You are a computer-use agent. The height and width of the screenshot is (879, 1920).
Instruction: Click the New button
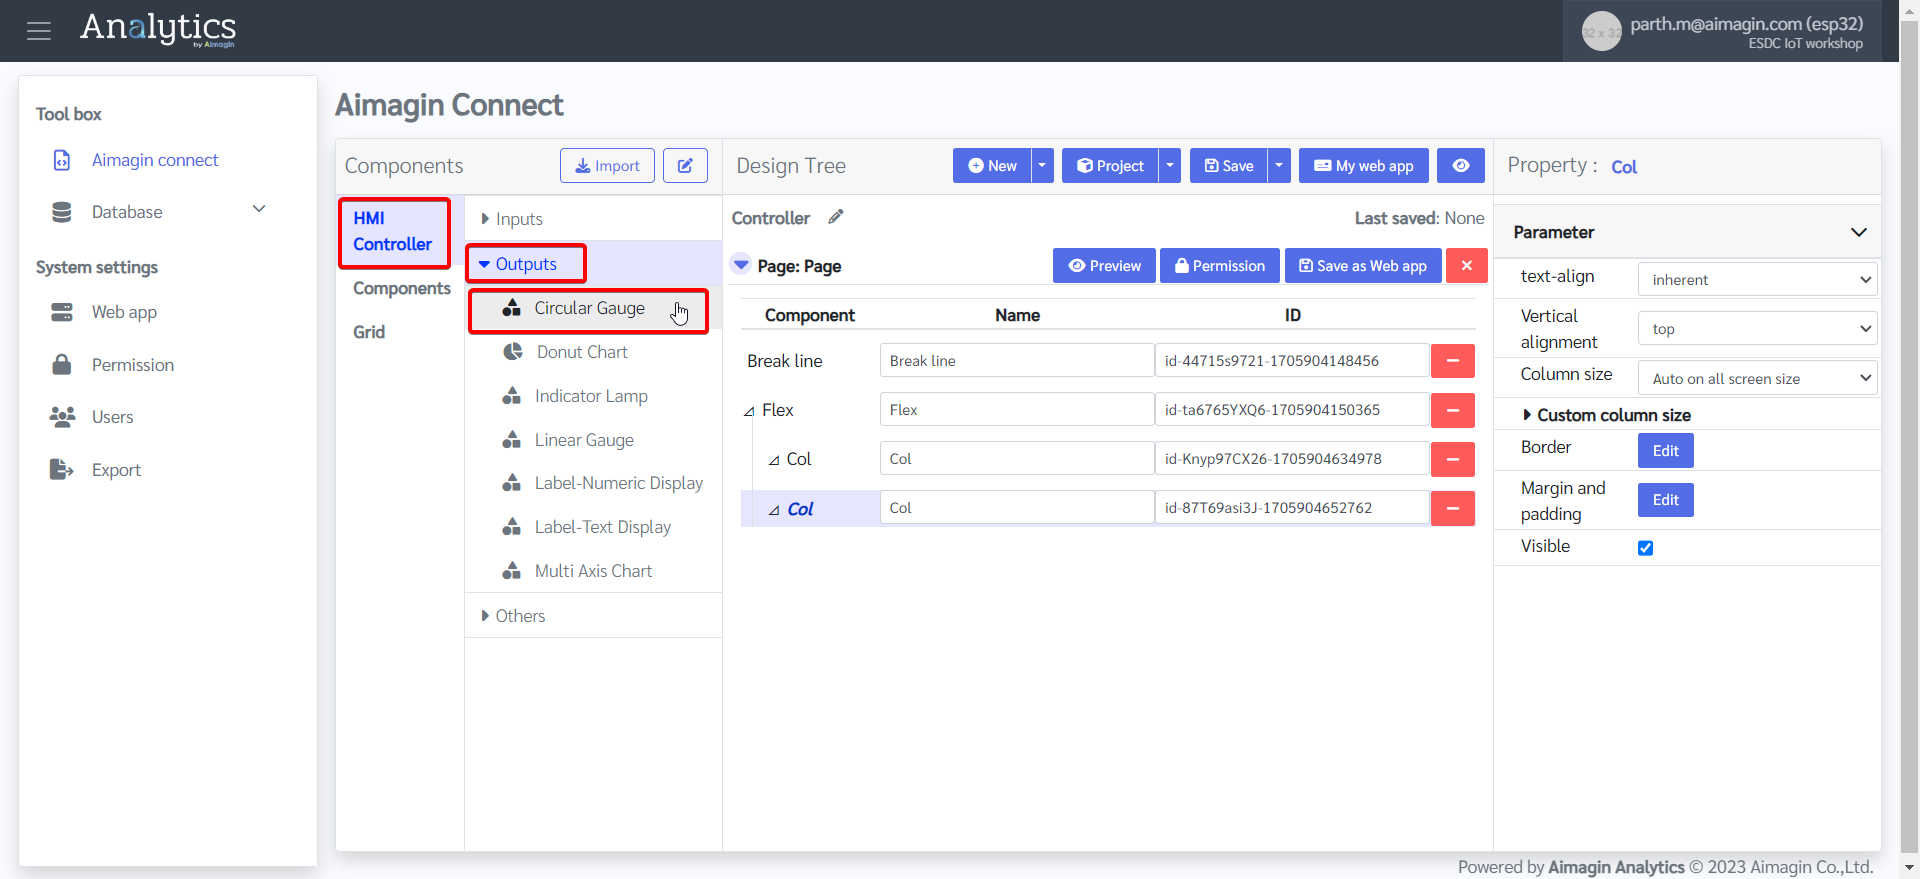pyautogui.click(x=992, y=166)
